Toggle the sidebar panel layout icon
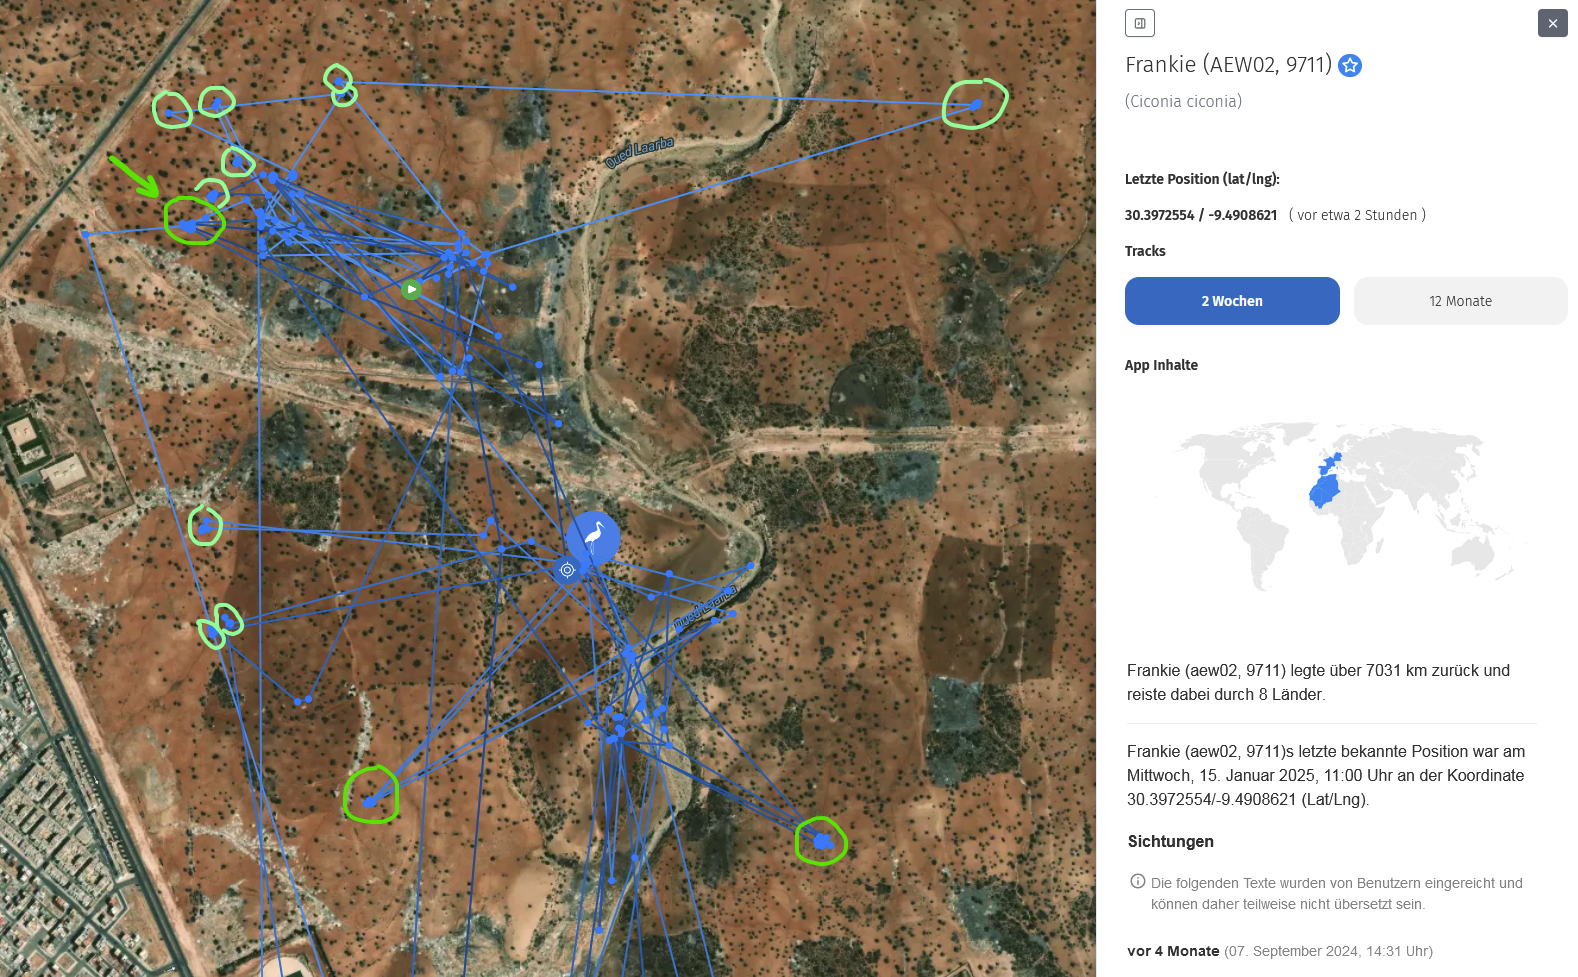This screenshot has height=977, width=1578. 1140,23
